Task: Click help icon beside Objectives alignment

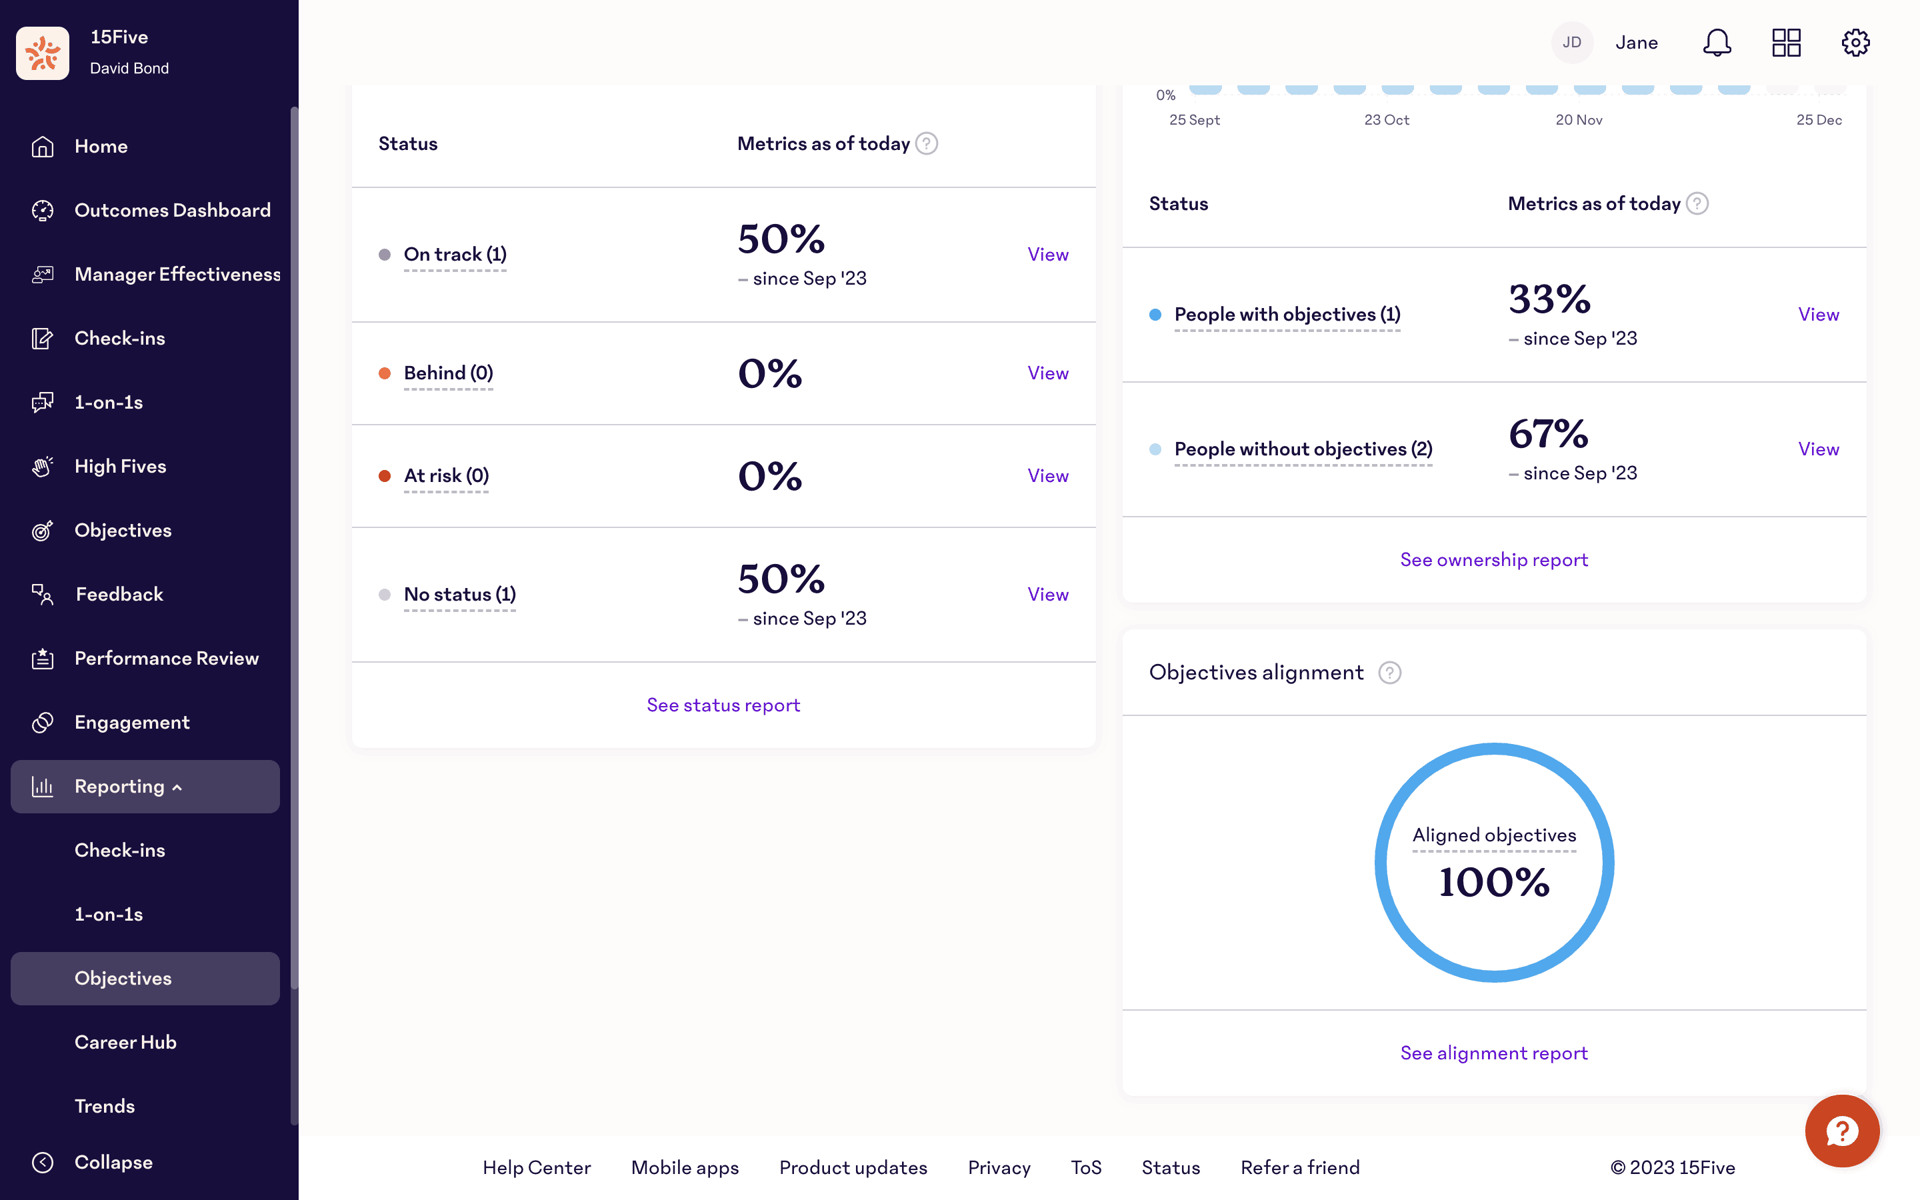Action: click(1390, 673)
